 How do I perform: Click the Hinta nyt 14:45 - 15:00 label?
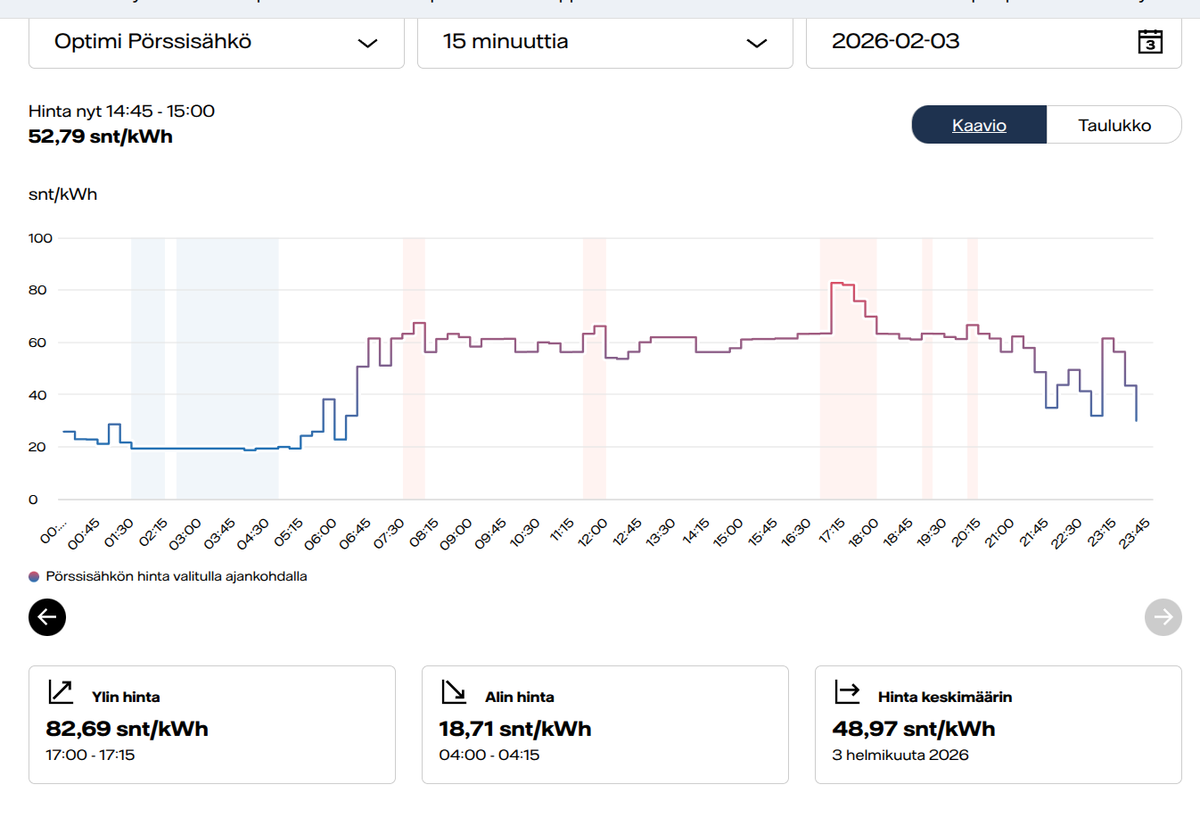pyautogui.click(x=122, y=111)
